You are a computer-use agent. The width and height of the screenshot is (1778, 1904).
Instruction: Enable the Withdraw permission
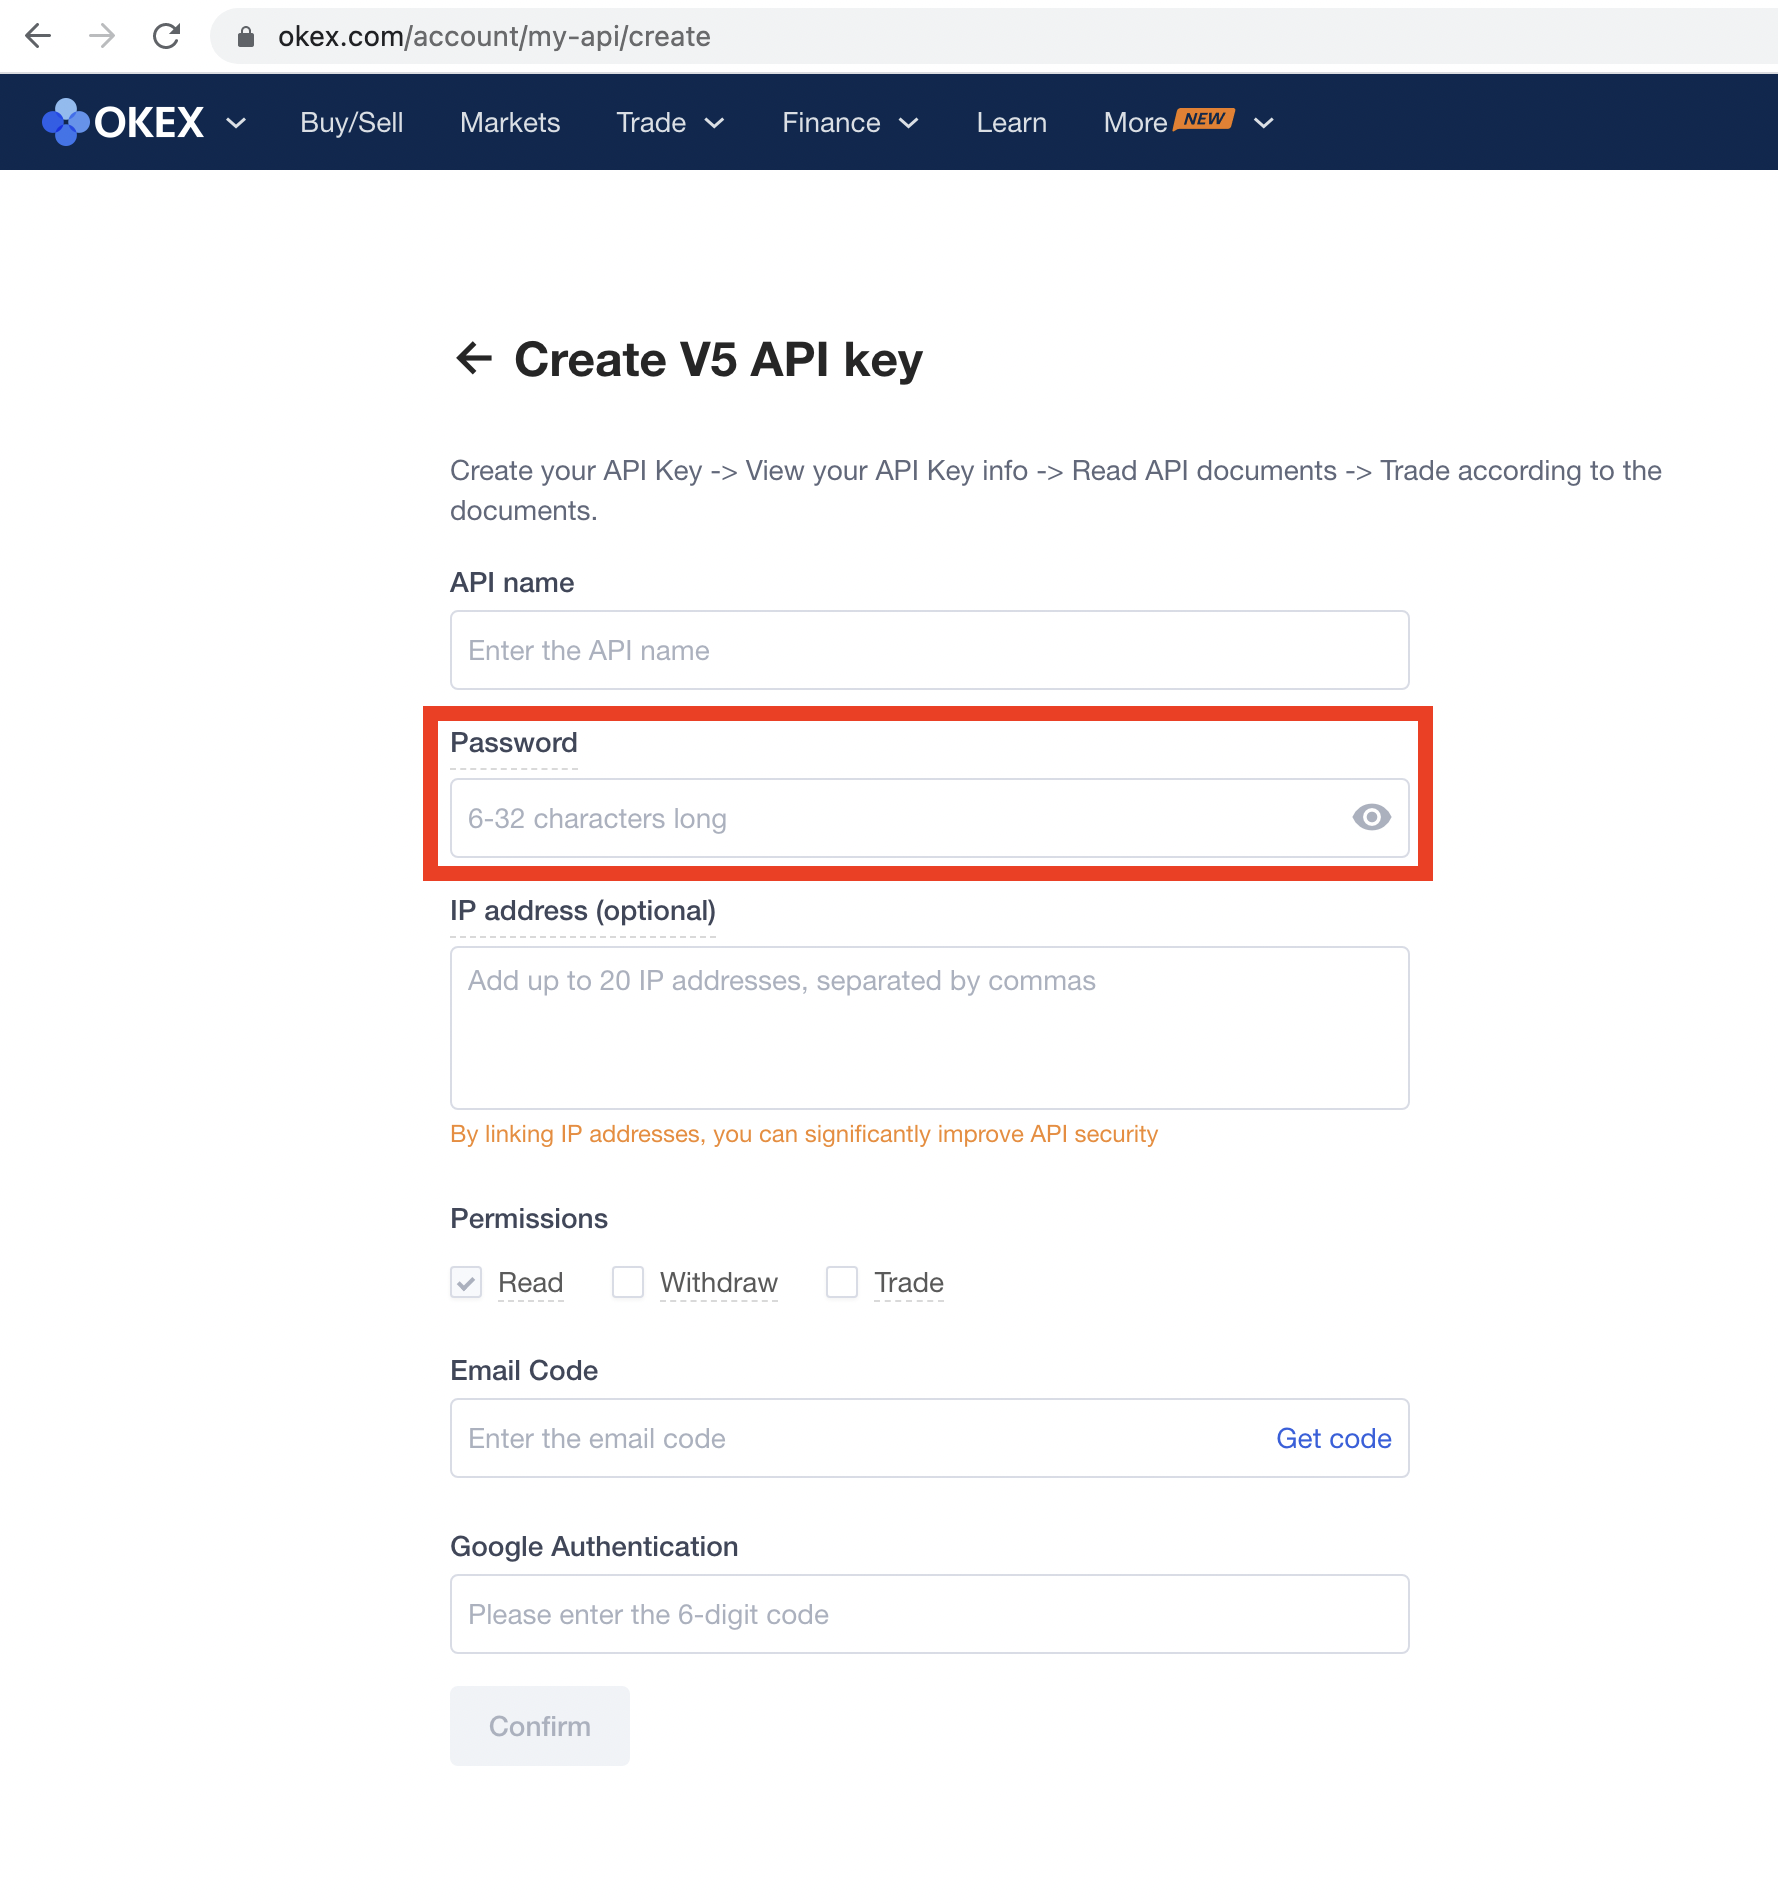tap(627, 1282)
